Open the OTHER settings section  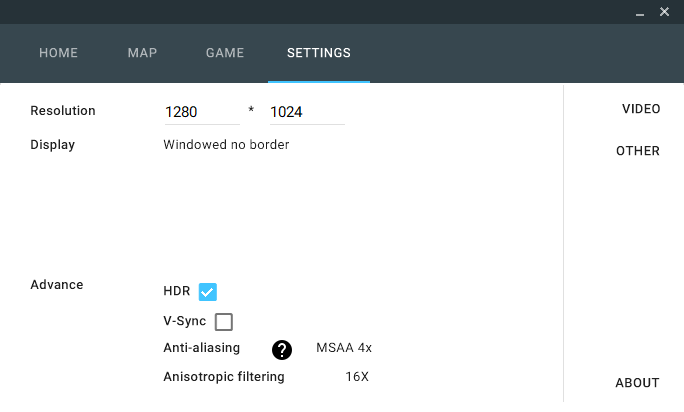pos(637,151)
